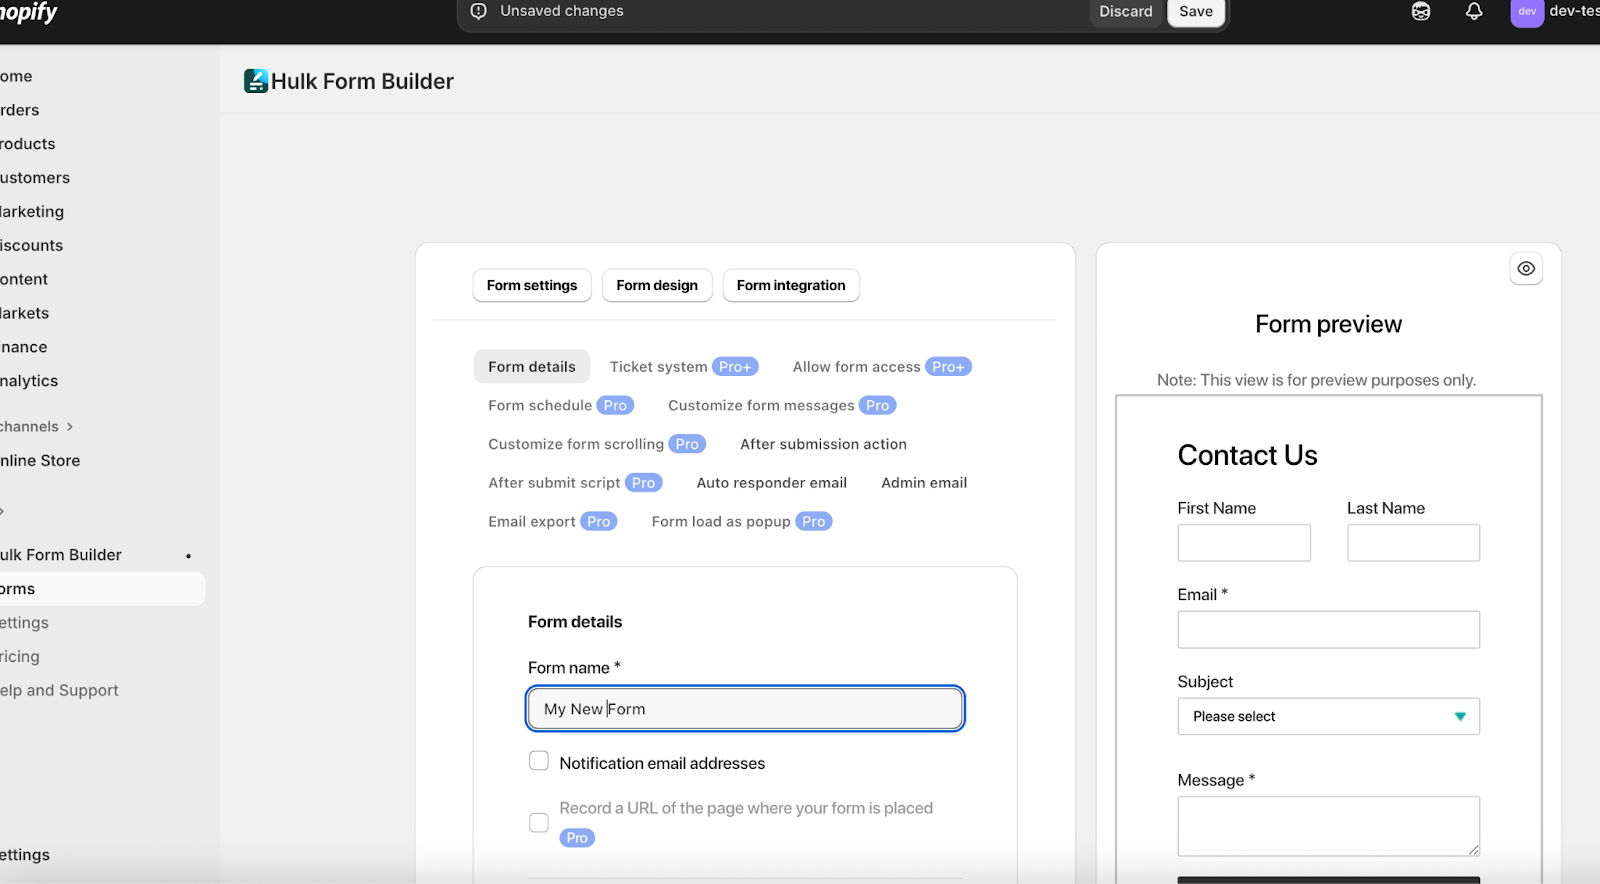Select the Form details section
The width and height of the screenshot is (1600, 884).
(532, 367)
